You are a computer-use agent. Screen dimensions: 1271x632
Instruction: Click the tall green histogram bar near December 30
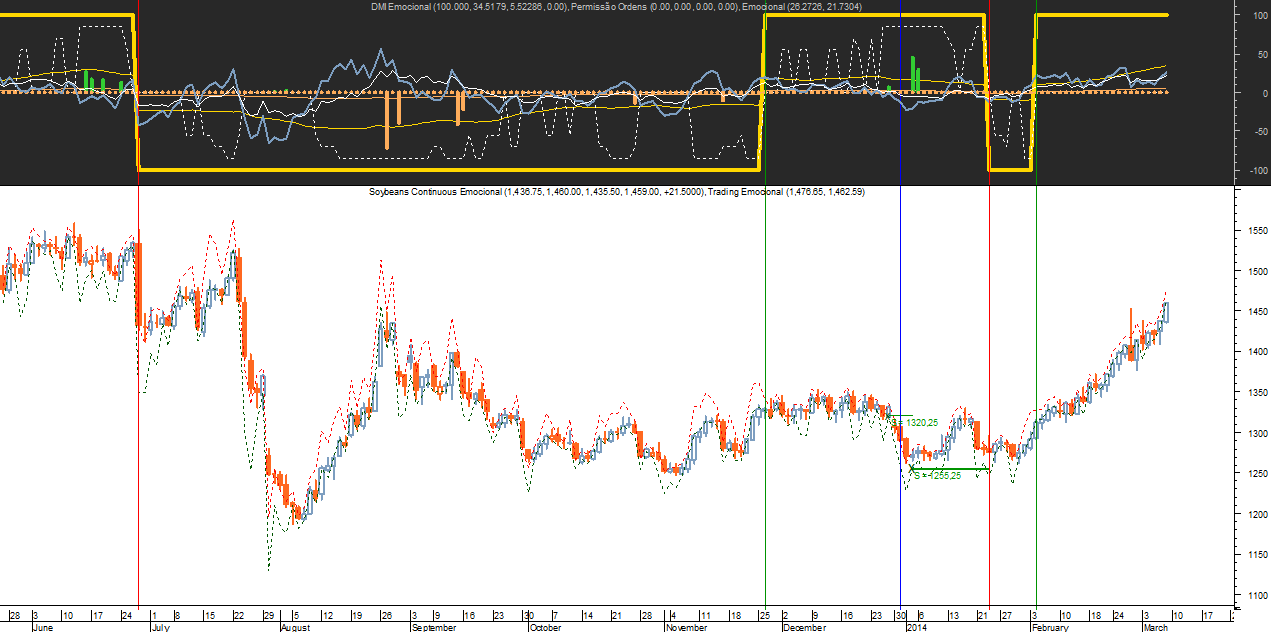click(x=914, y=74)
